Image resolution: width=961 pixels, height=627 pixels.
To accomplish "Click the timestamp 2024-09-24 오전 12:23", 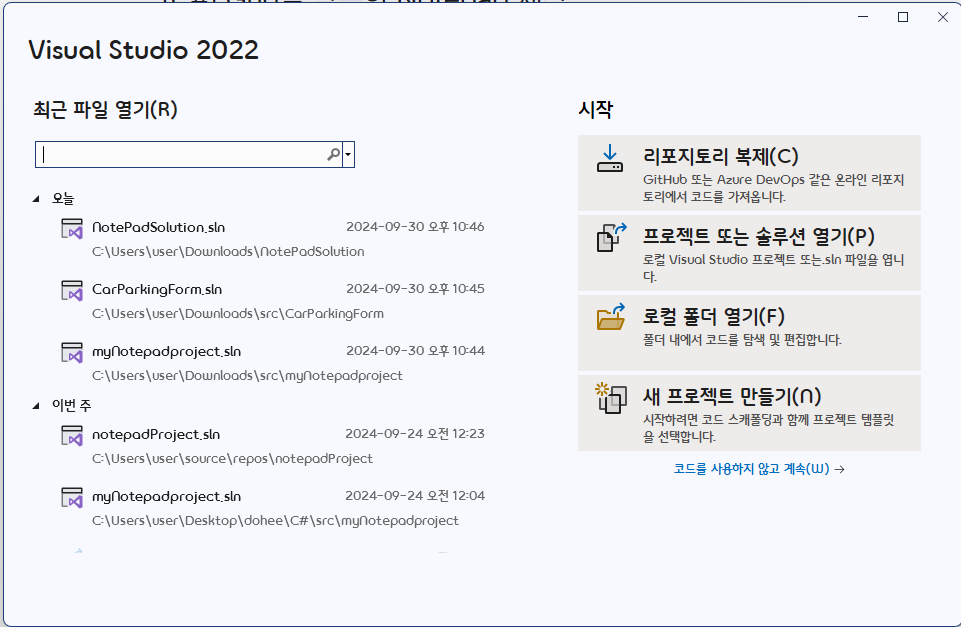I will [x=415, y=434].
